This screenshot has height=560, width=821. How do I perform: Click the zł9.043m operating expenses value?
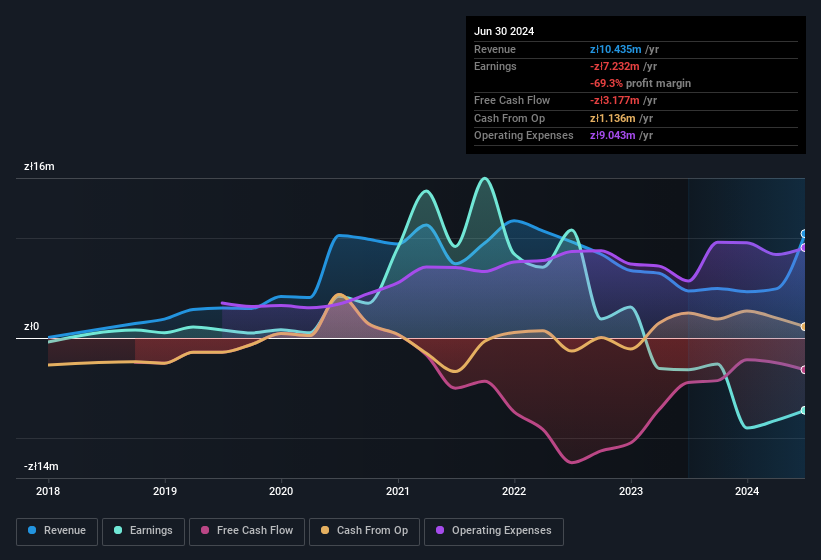(x=613, y=136)
